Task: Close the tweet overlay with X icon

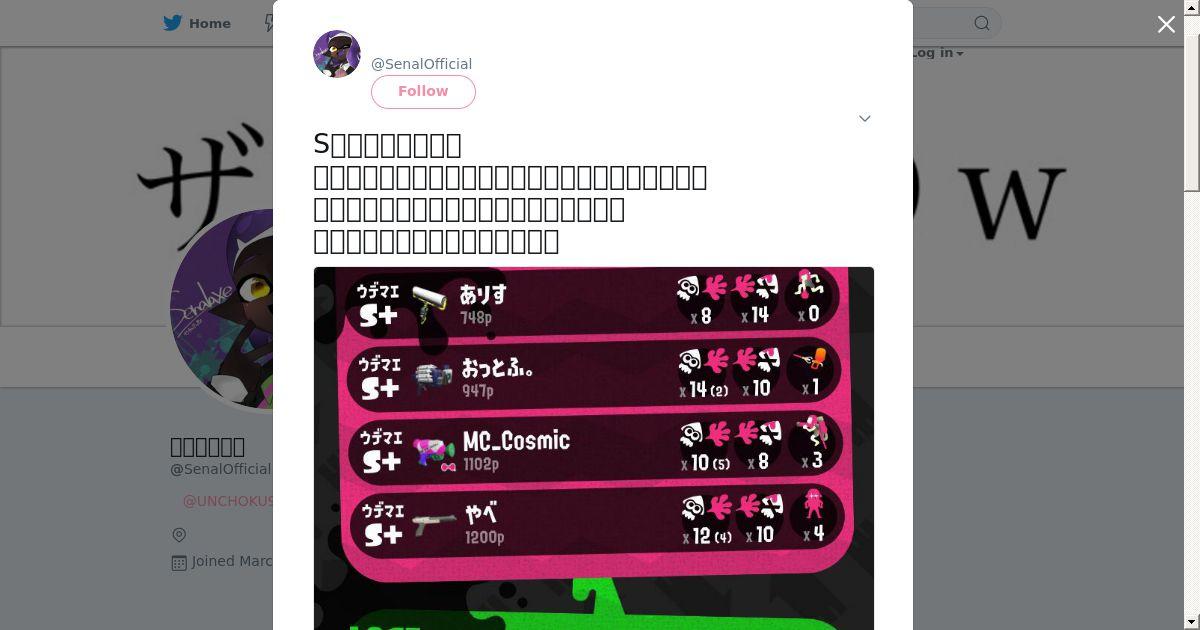Action: tap(1166, 24)
